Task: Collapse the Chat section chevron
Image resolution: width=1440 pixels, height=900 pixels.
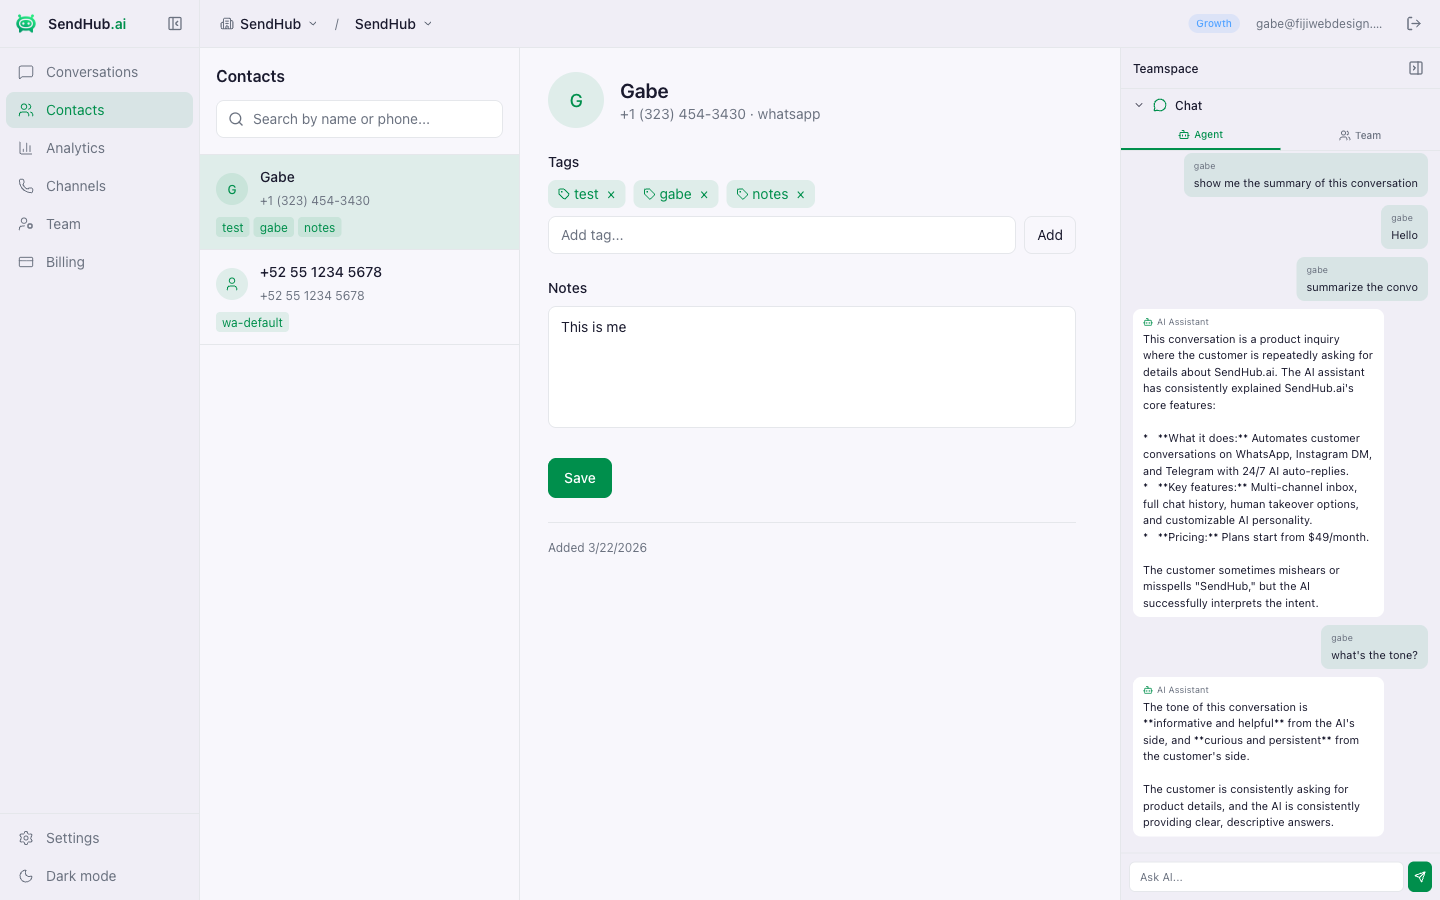Action: pyautogui.click(x=1139, y=105)
